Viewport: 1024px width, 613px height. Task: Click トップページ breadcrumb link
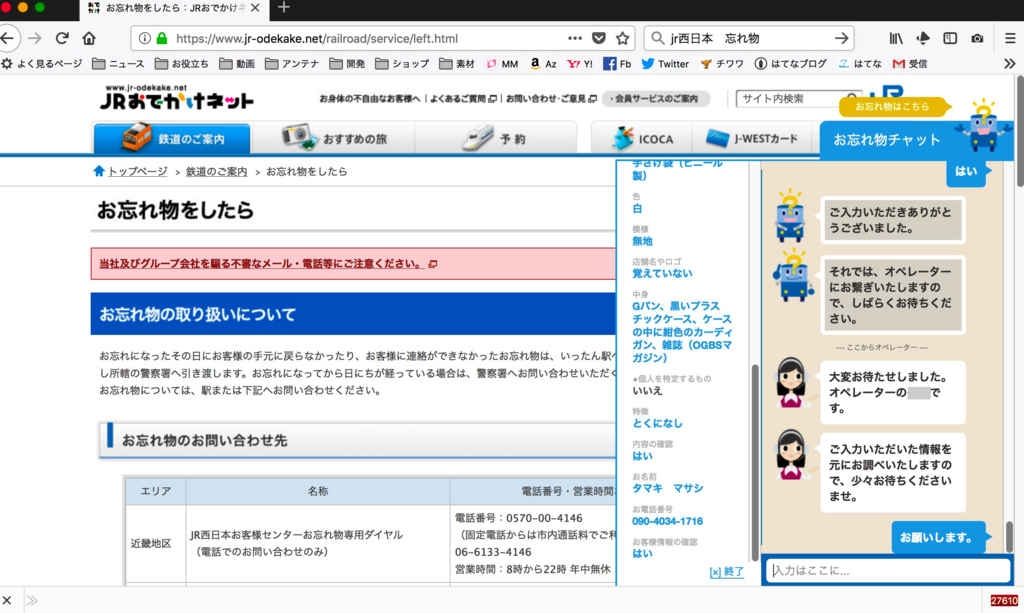137,172
